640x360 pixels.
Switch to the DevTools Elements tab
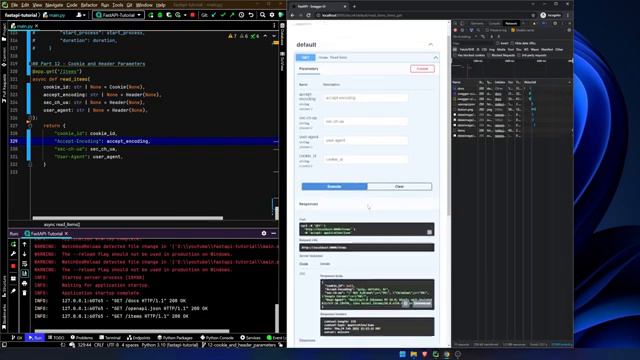click(x=477, y=23)
